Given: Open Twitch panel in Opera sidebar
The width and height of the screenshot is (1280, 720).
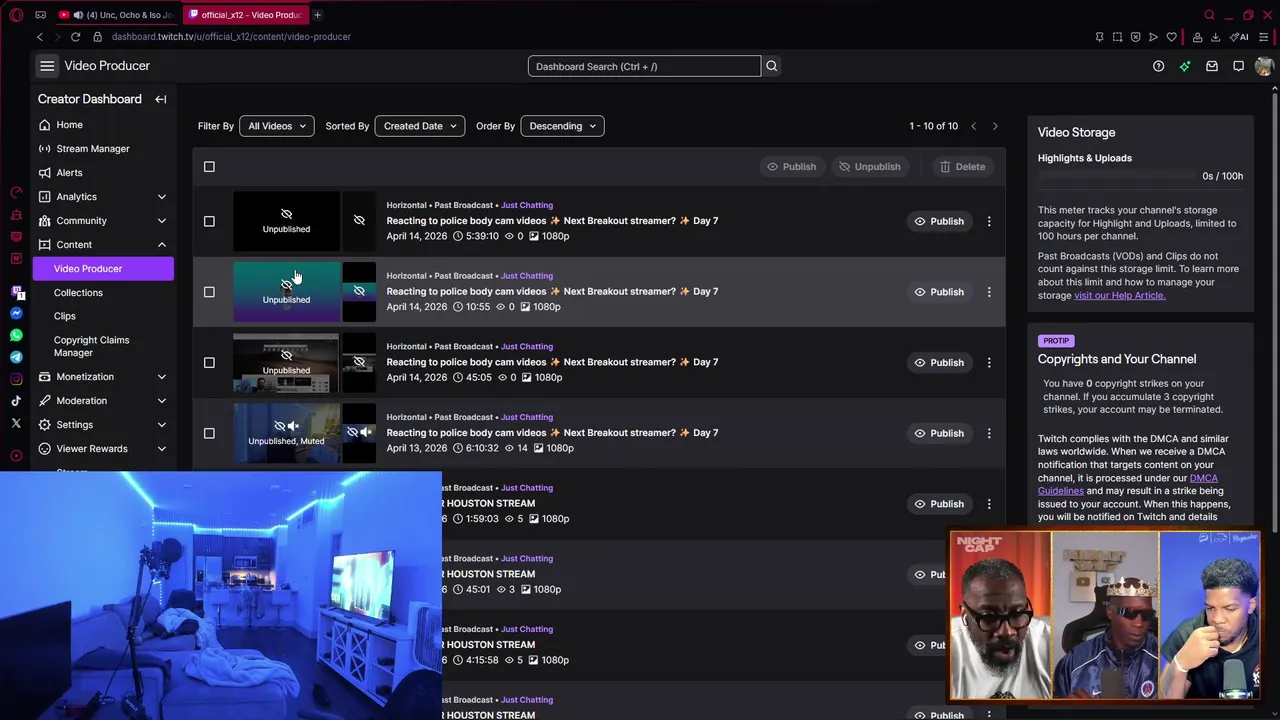Looking at the screenshot, I should coord(16,291).
